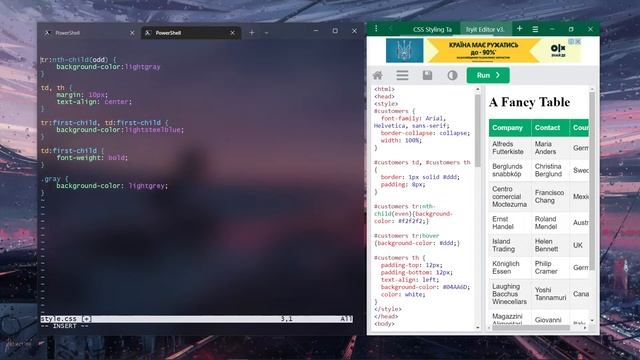Click the 'color: white;' code line
Image resolution: width=640 pixels, height=360 pixels.
(403, 294)
